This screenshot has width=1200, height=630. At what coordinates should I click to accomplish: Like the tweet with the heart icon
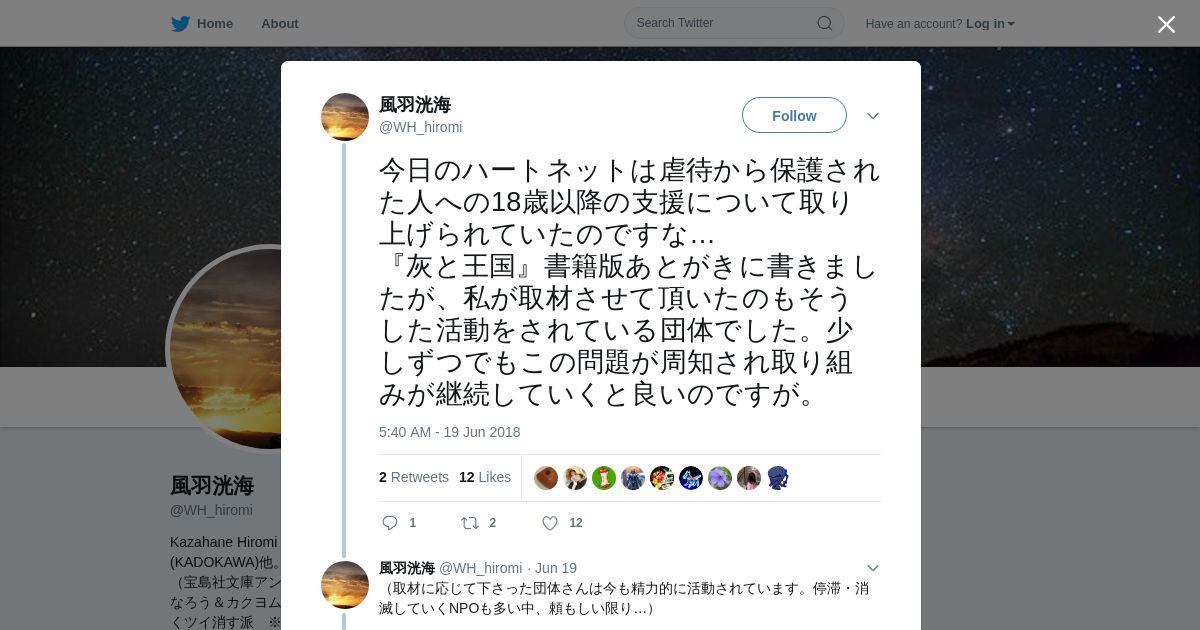[550, 523]
